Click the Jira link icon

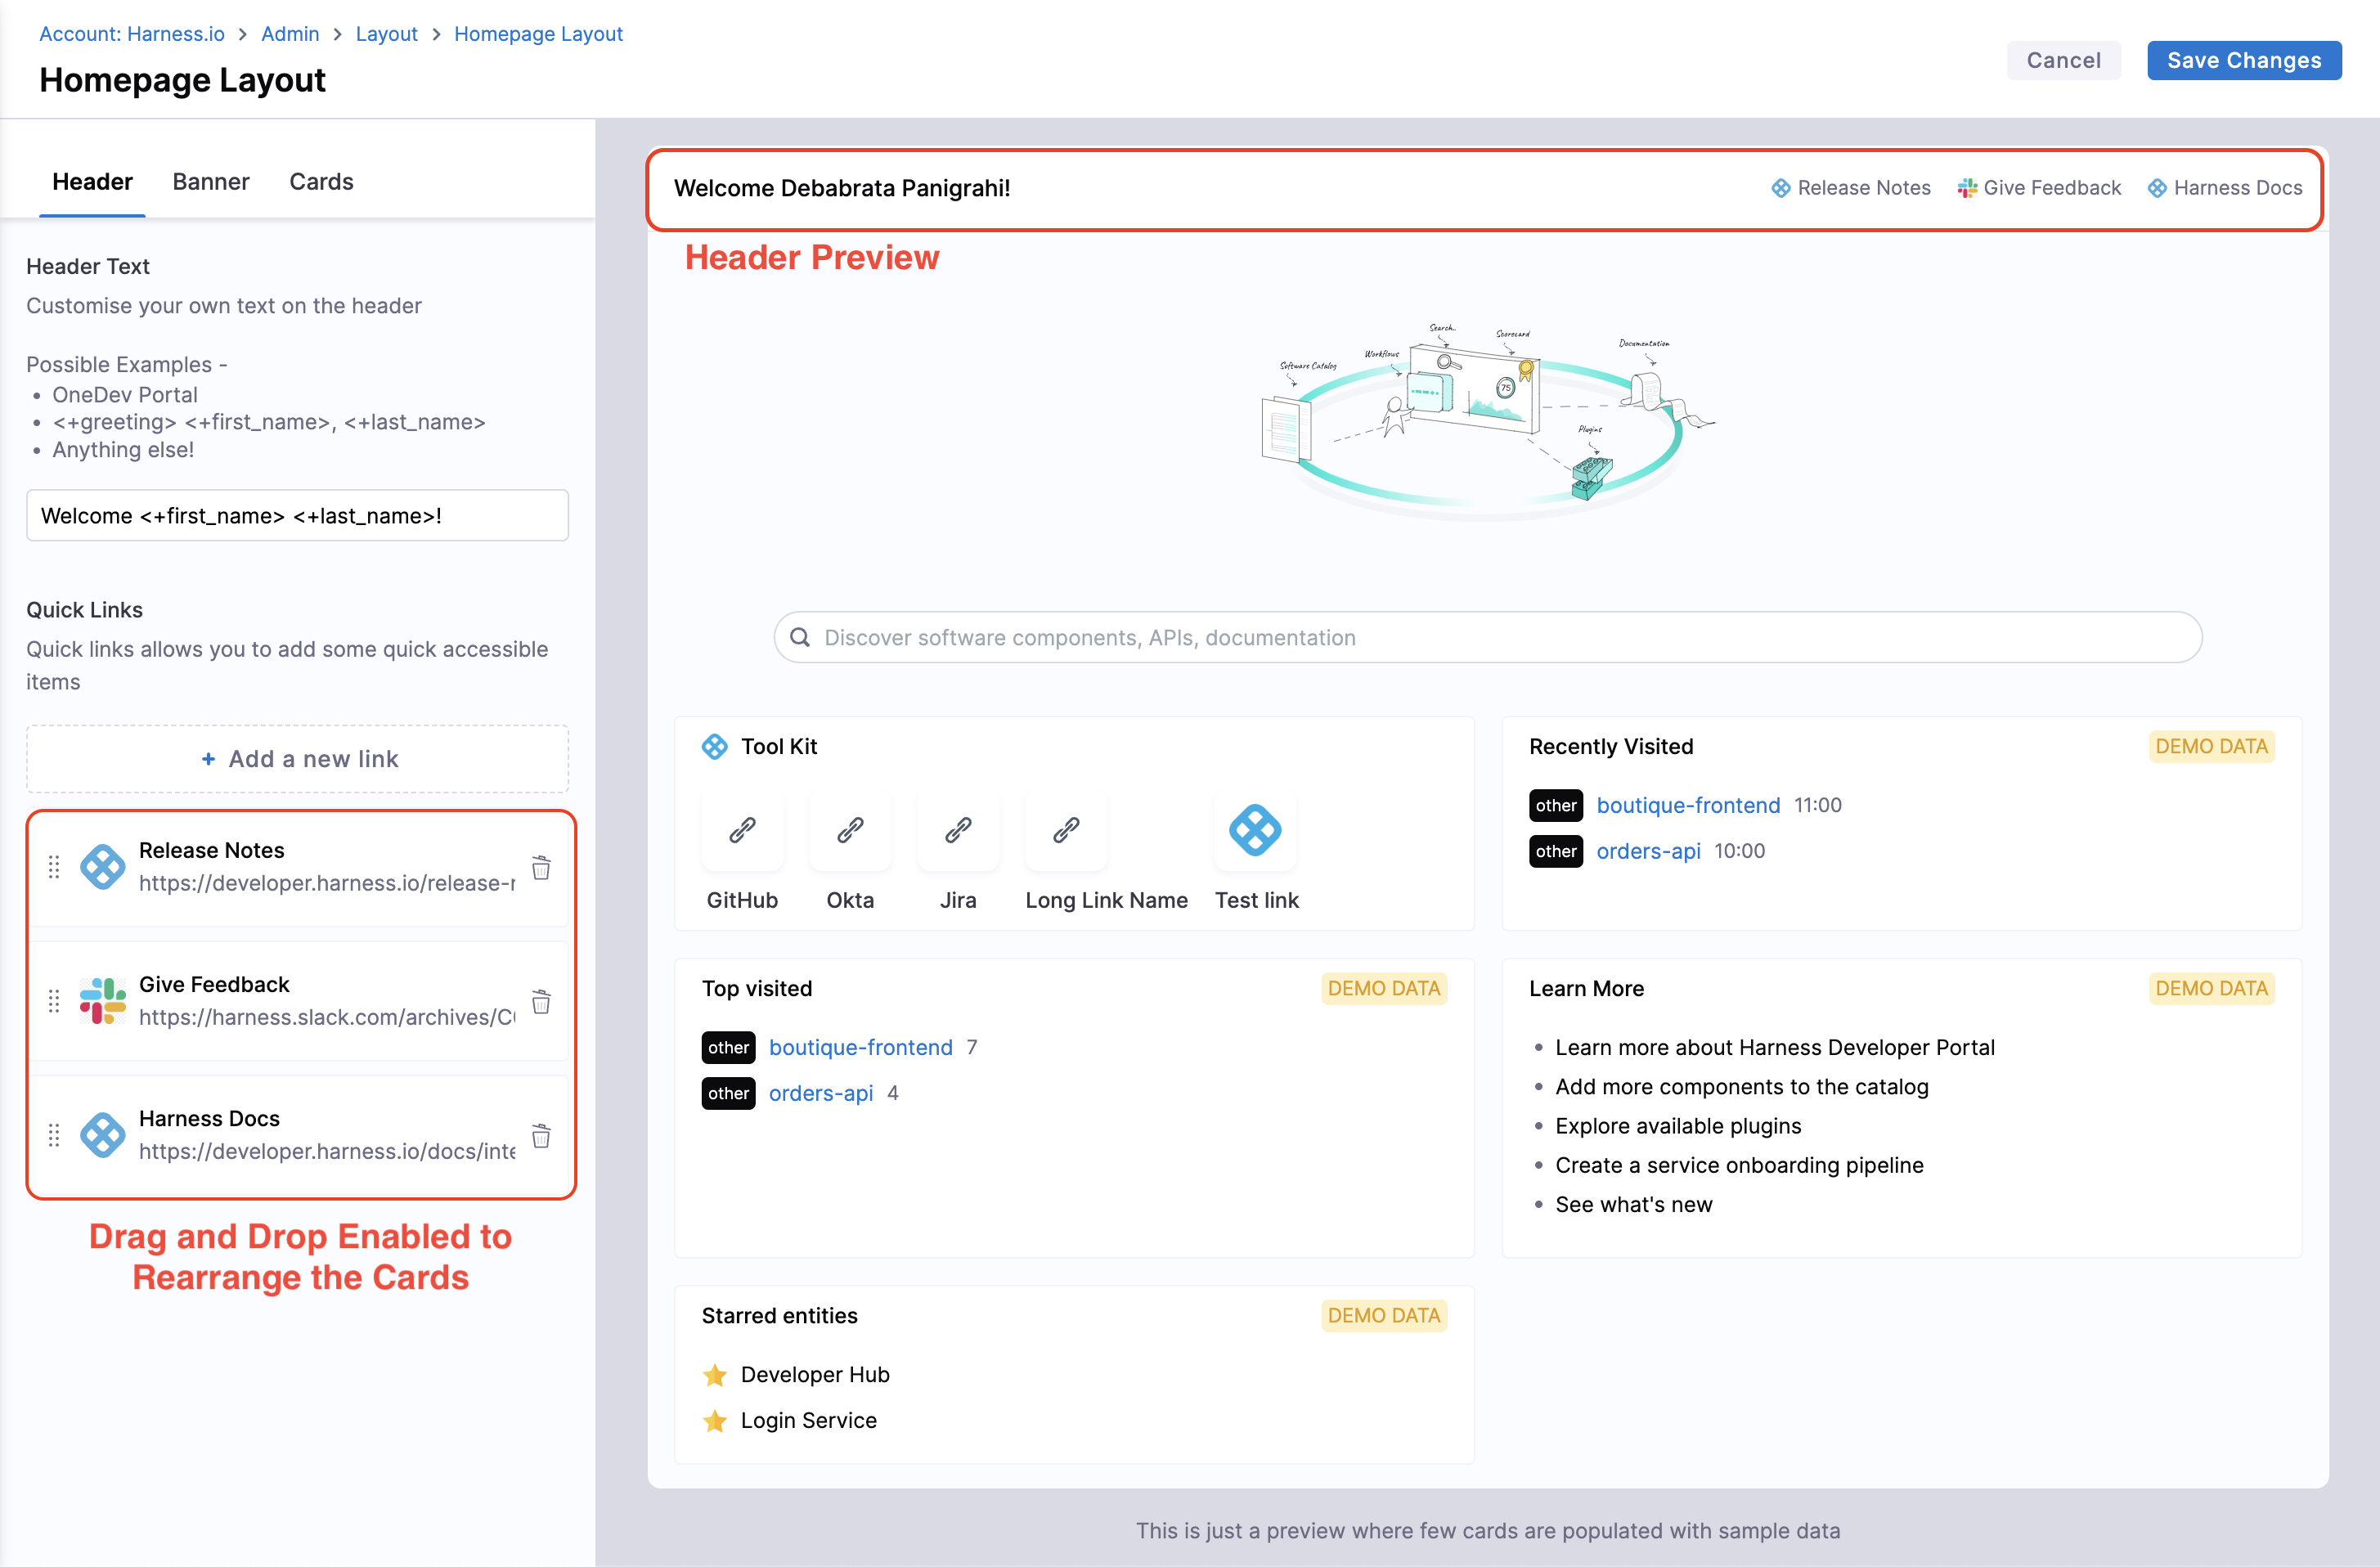(x=958, y=830)
